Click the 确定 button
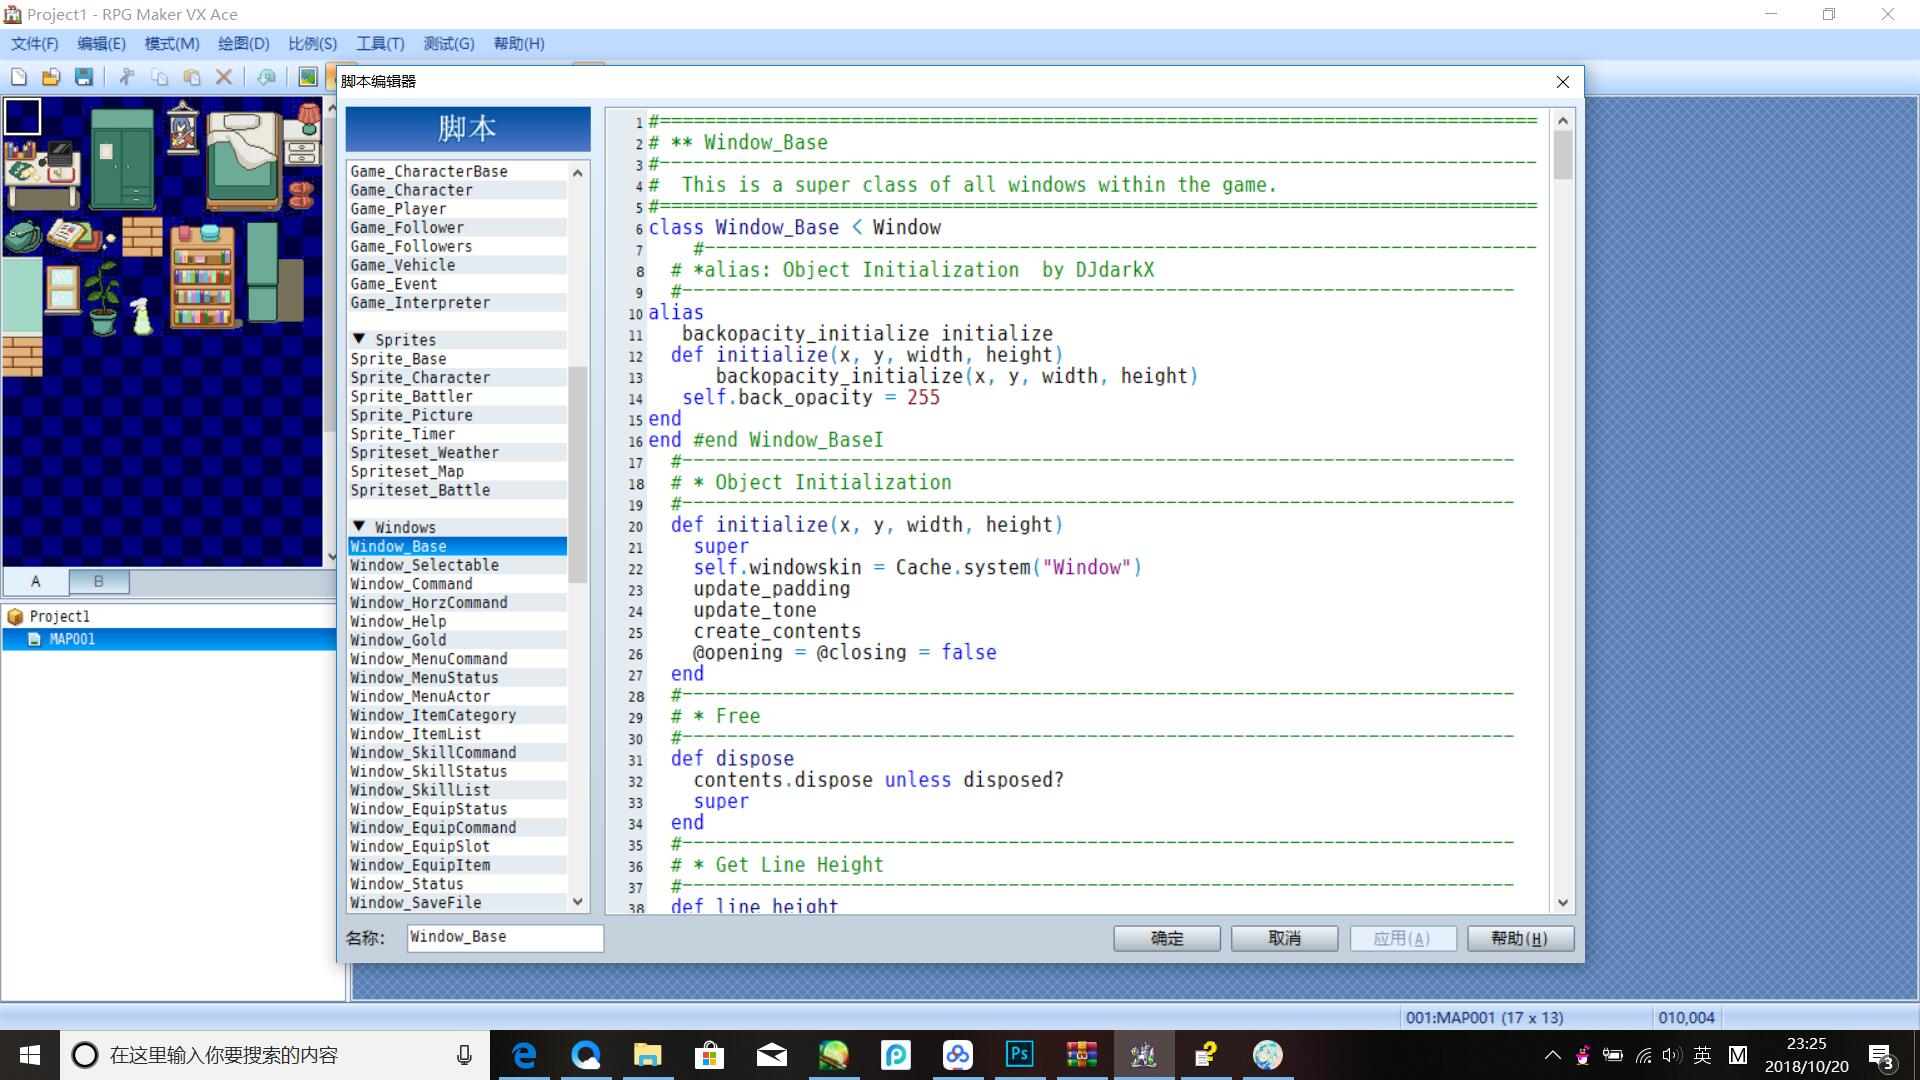Image resolution: width=1920 pixels, height=1080 pixels. coord(1167,938)
